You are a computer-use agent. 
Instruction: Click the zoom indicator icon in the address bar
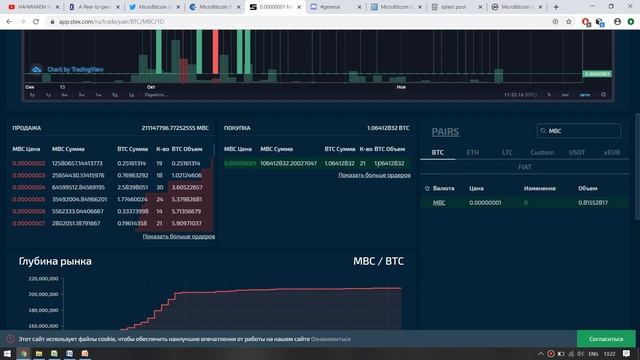555,22
